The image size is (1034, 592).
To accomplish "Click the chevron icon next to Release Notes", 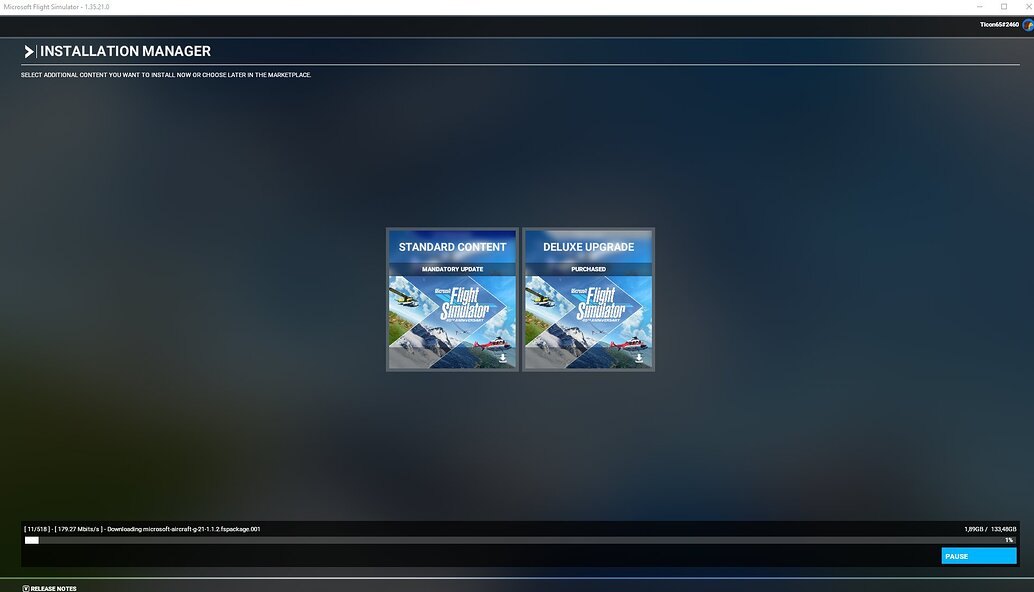I will tap(24, 588).
